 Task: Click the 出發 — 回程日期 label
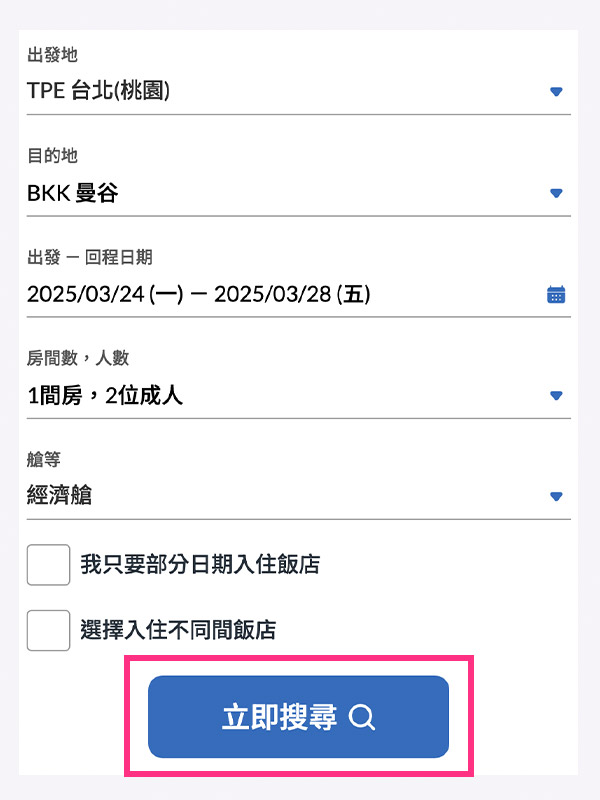tap(90, 257)
